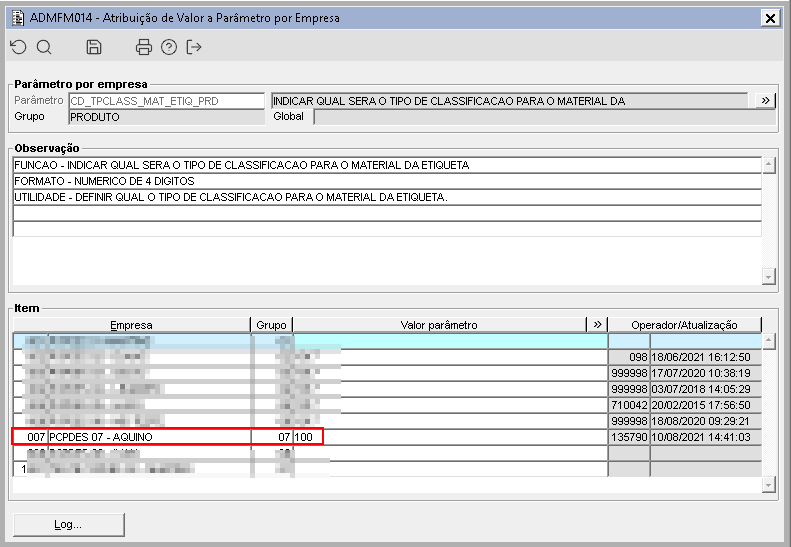Click timestamp 03/07/2018 14:05:29

[706, 389]
